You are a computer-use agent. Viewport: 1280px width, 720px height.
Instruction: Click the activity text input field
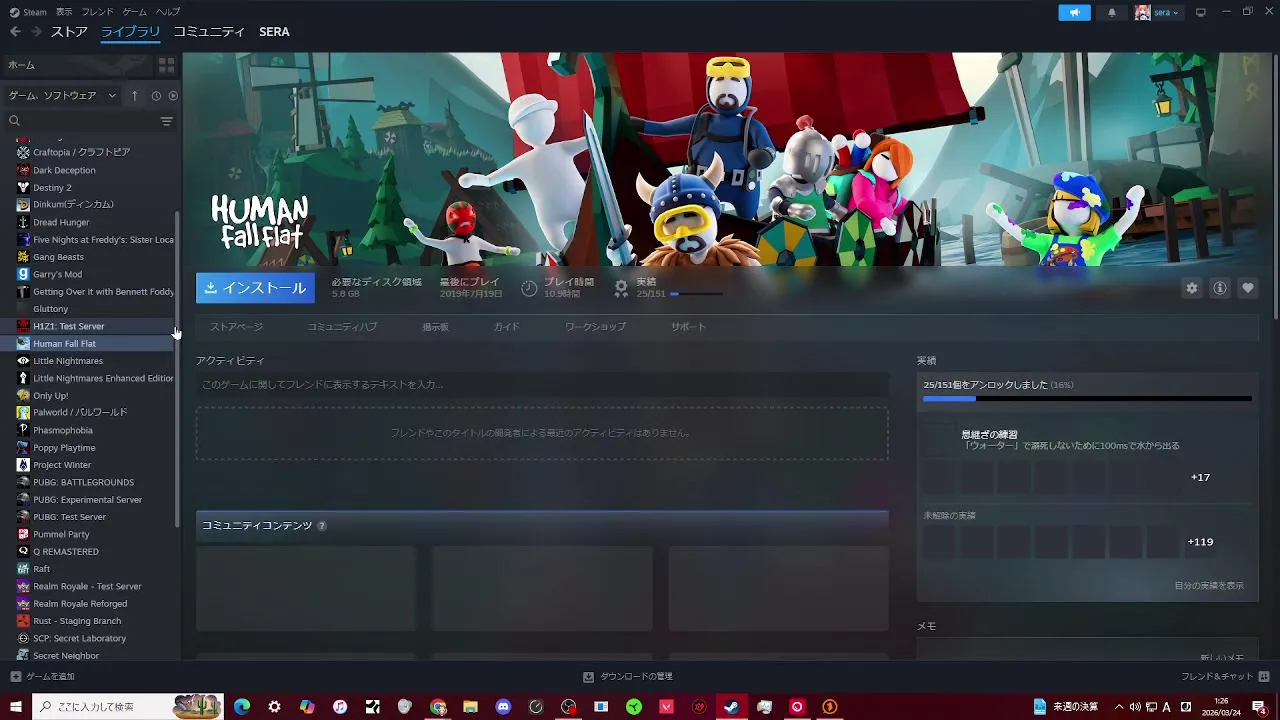click(x=542, y=384)
